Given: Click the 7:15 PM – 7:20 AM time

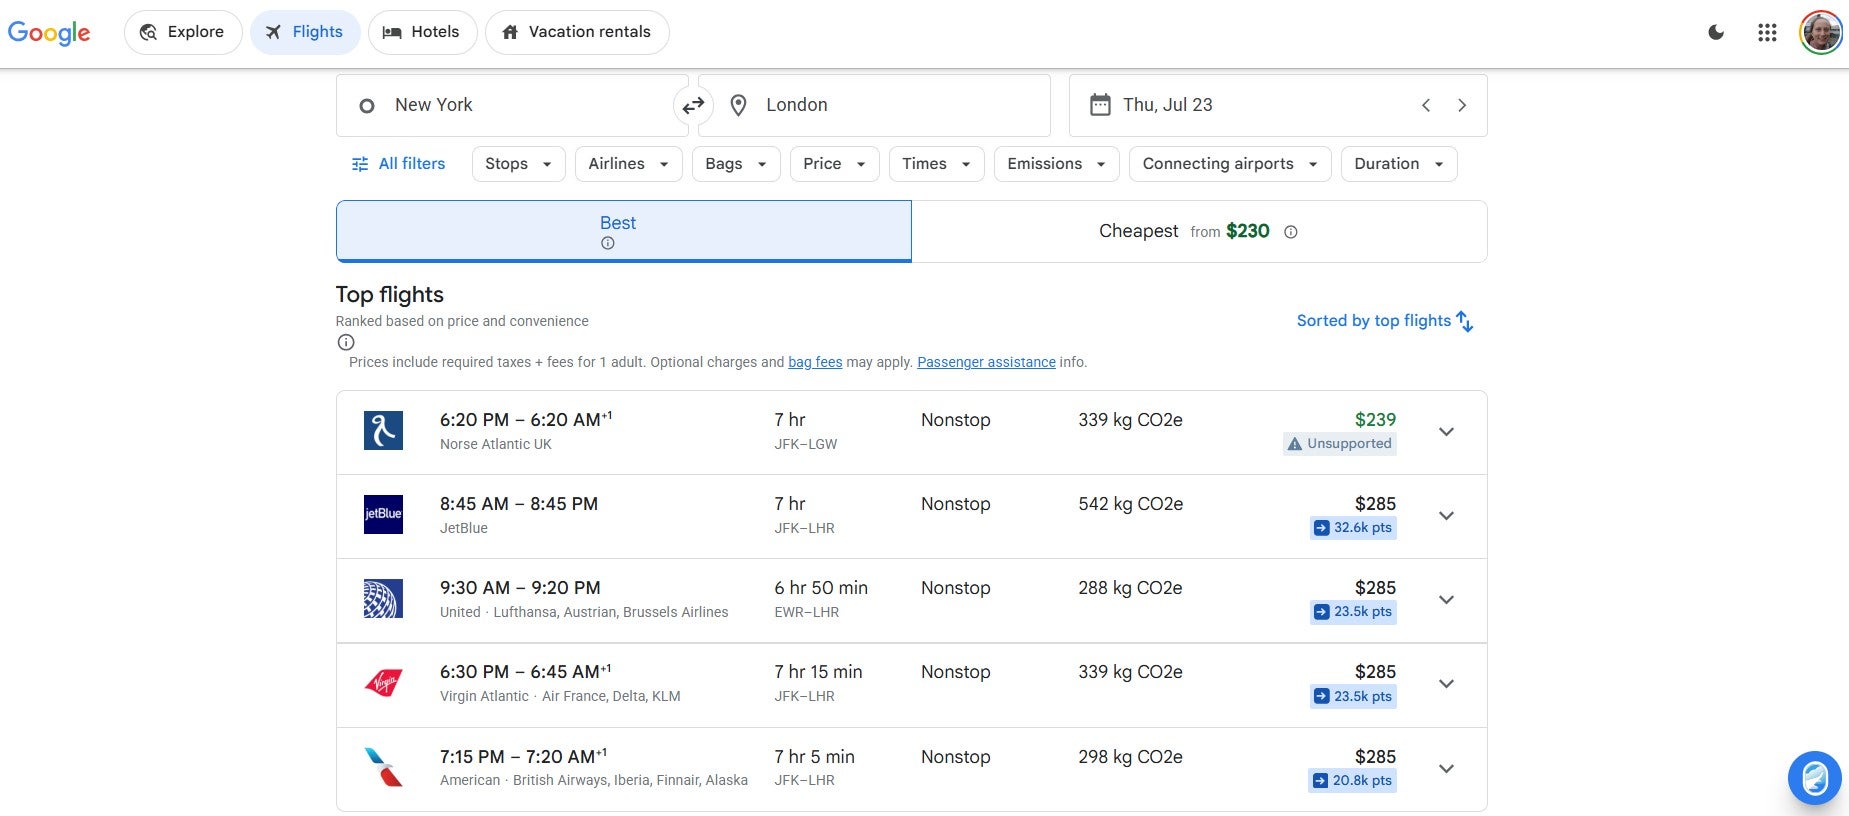Looking at the screenshot, I should click(523, 757).
